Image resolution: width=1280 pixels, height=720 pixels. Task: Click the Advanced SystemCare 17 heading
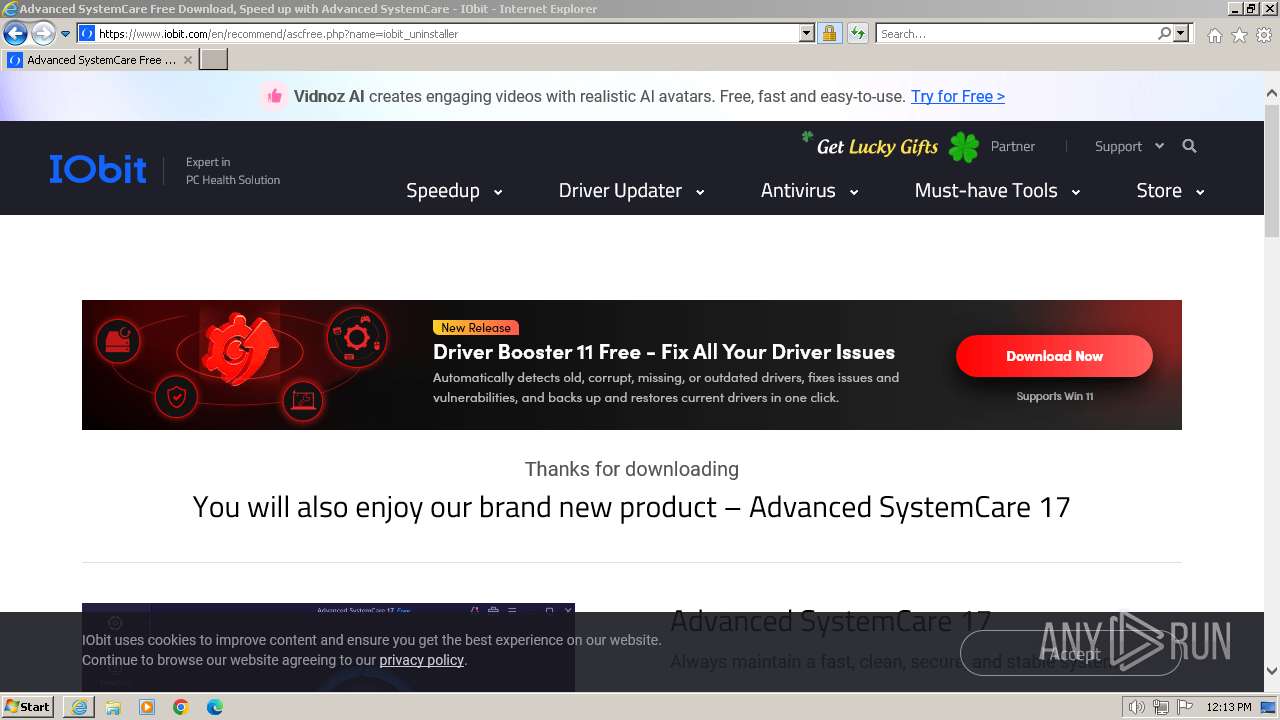830,621
